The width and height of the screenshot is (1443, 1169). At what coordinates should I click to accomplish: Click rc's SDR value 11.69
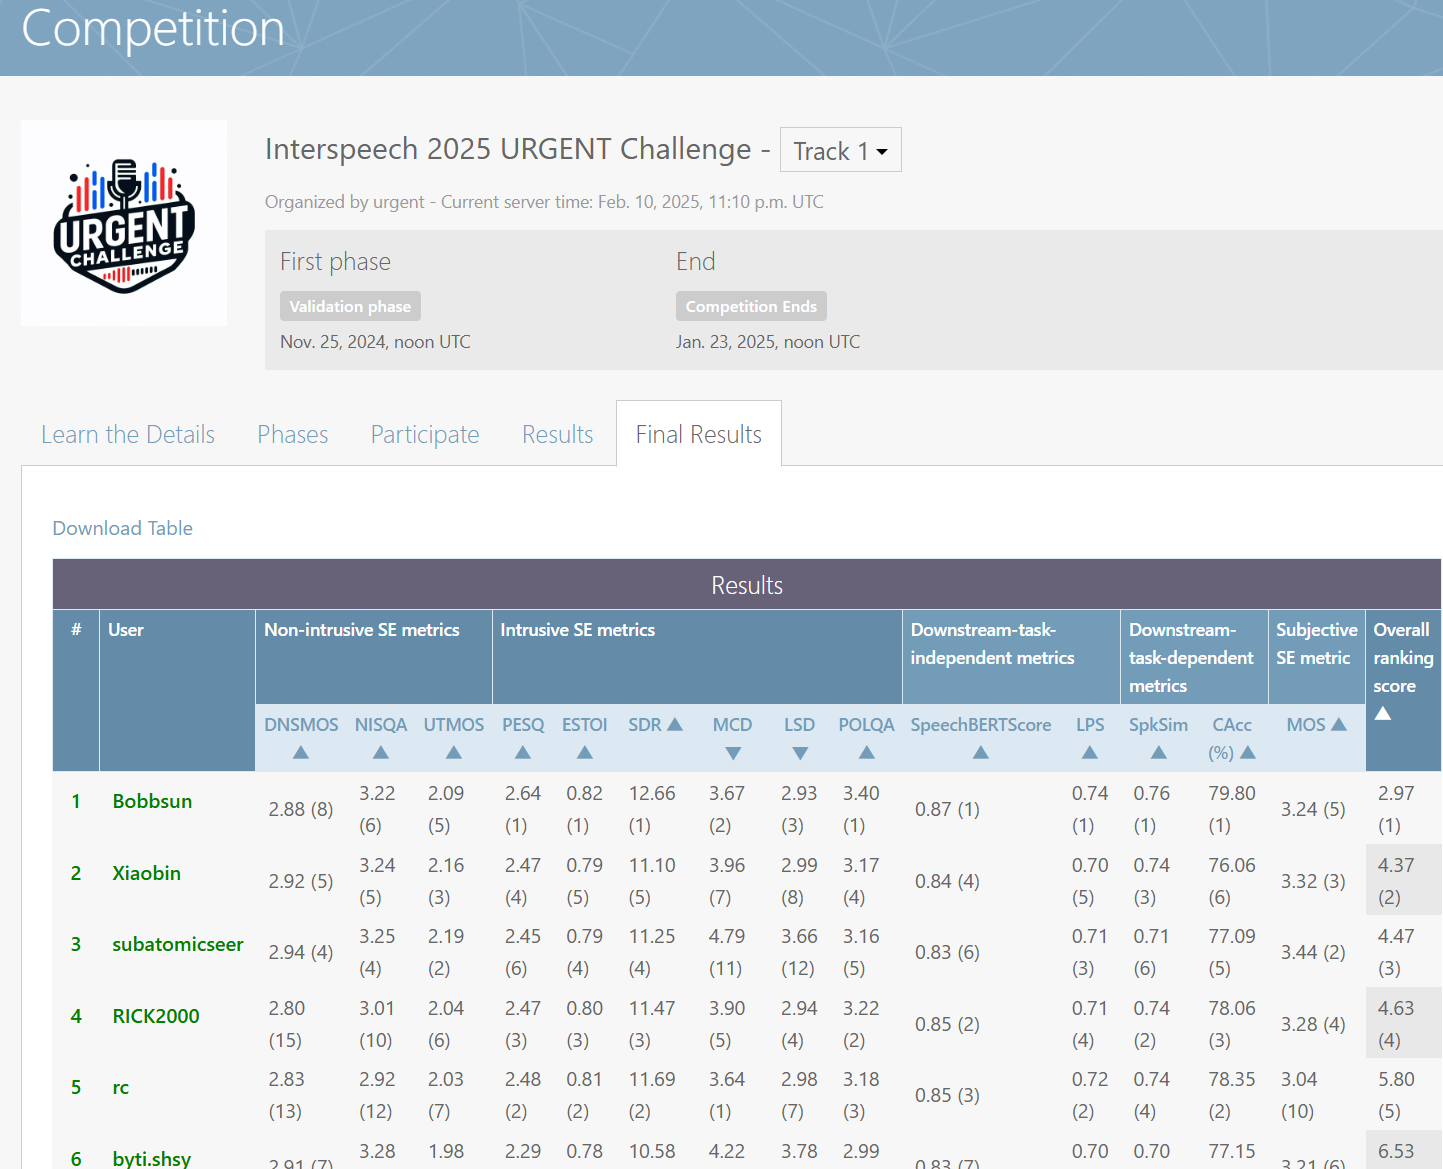pos(652,1079)
